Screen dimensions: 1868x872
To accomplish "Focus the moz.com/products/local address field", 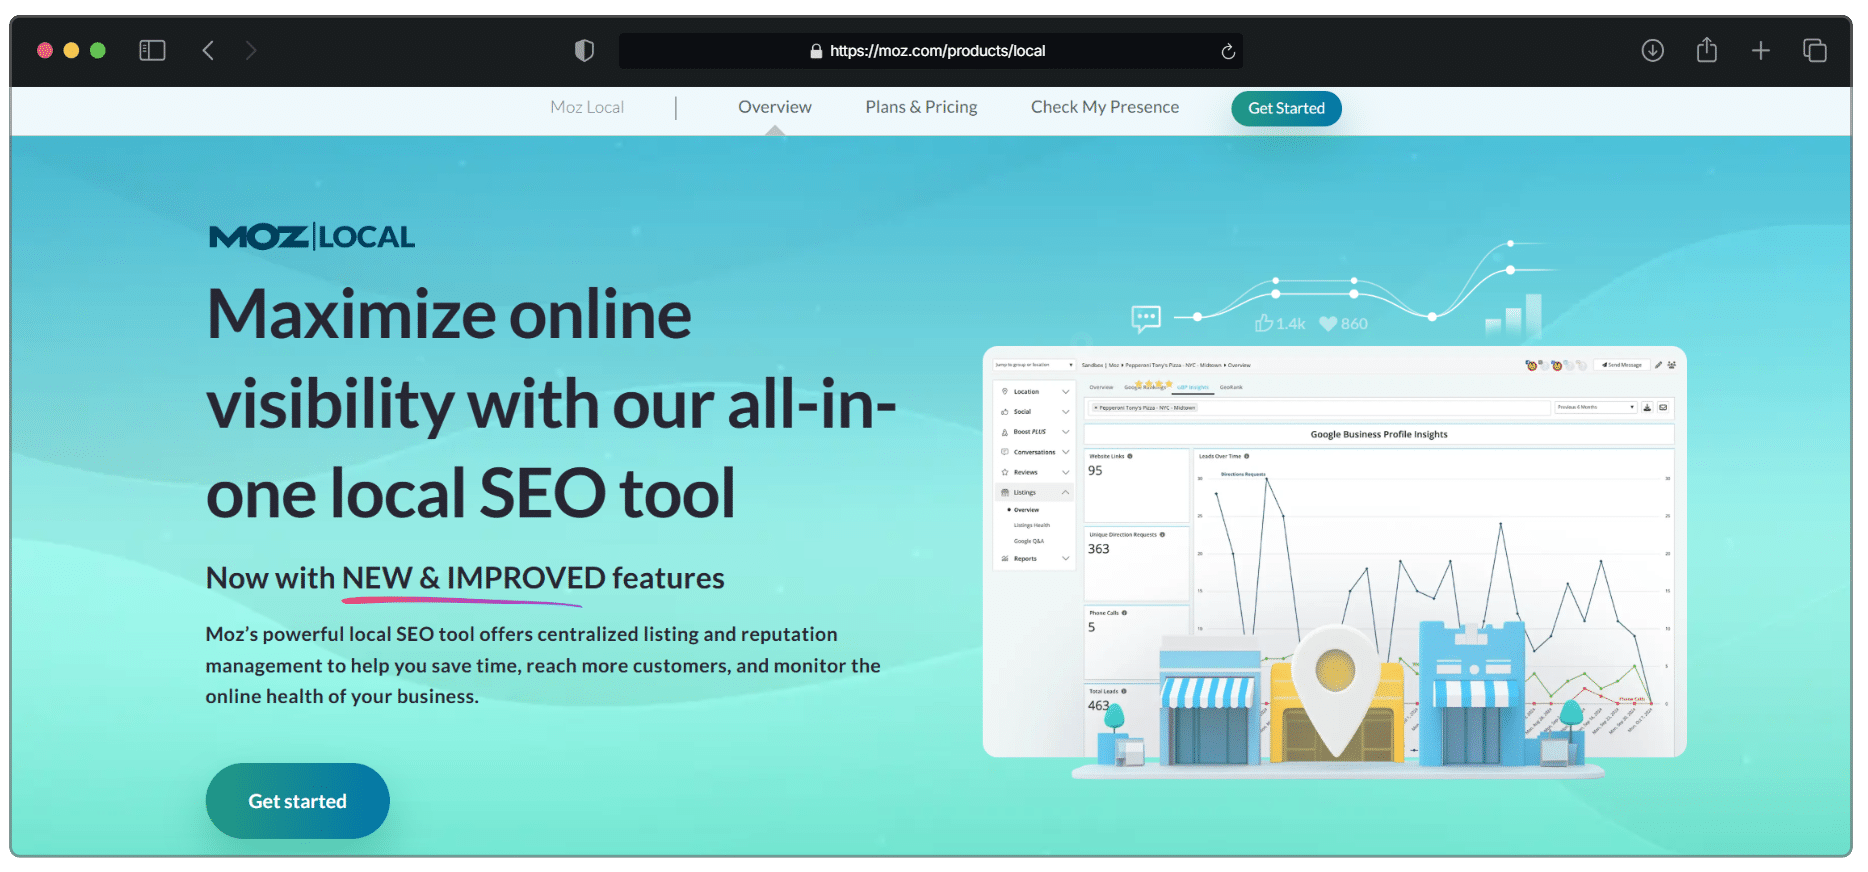I will click(931, 51).
